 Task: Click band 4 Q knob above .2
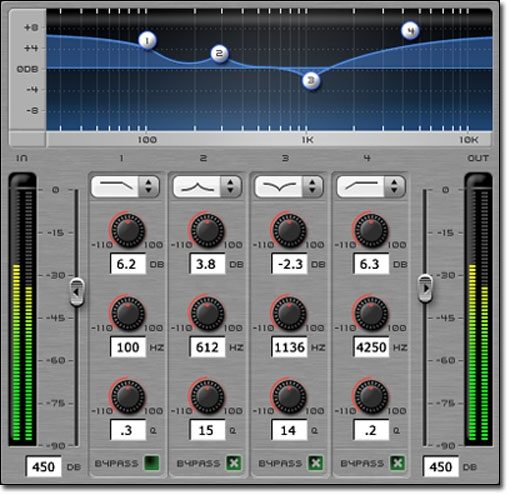pyautogui.click(x=371, y=397)
